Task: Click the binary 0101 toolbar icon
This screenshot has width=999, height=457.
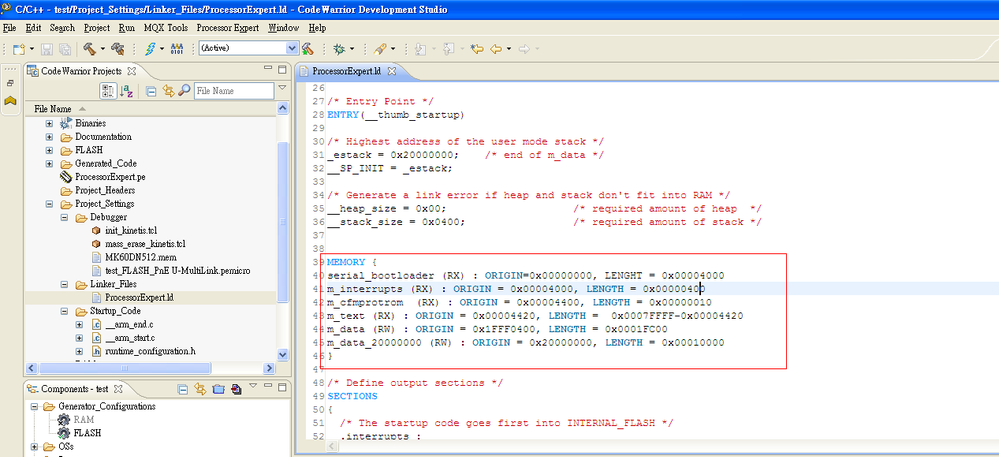Action: pos(176,48)
